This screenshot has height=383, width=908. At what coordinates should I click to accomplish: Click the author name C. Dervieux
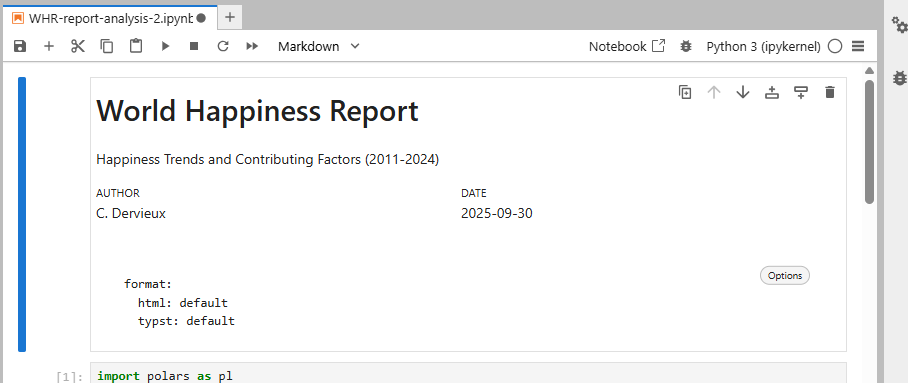click(x=131, y=213)
